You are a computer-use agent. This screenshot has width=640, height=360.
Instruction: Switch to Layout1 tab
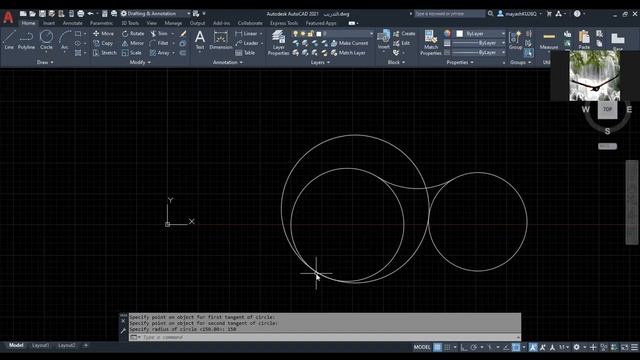(40, 345)
